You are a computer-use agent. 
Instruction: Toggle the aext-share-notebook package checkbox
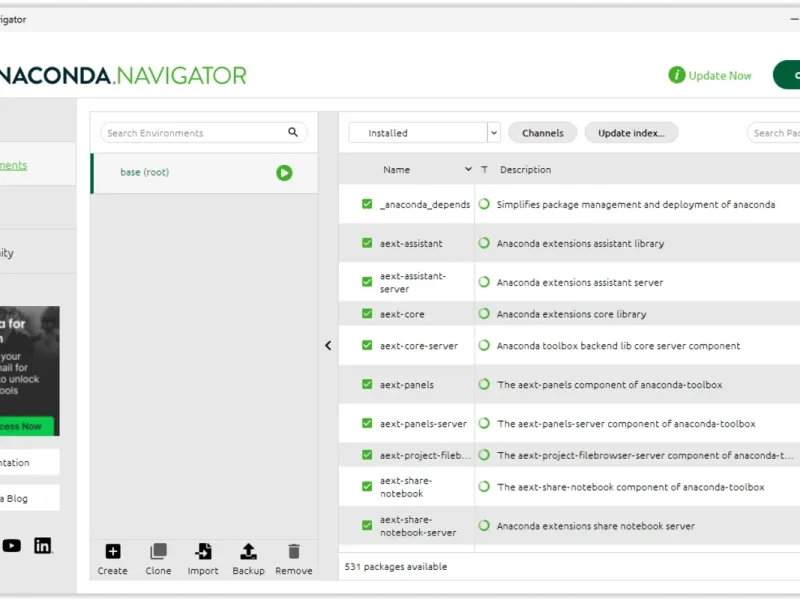coord(367,487)
